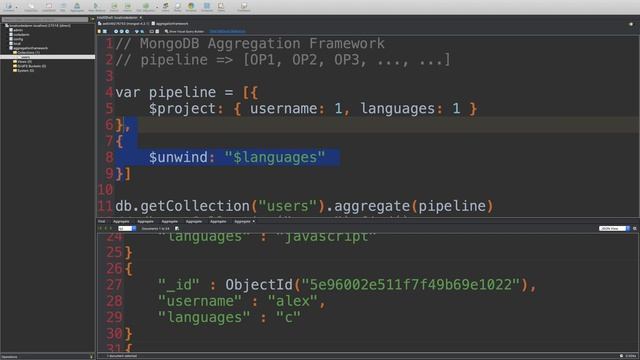Open the Users manager toolbar icon
Viewport: 640px width, 360px height.
pyautogui.click(x=165, y=7)
